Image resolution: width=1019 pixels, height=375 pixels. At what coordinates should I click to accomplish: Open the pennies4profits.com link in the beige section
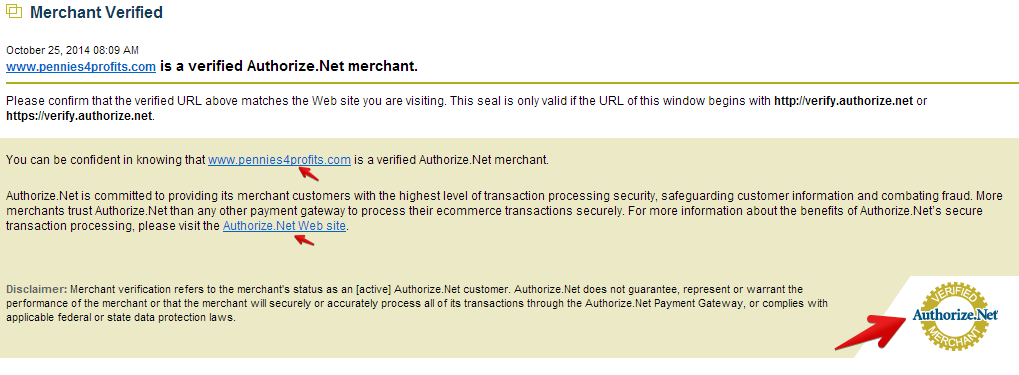(x=279, y=159)
